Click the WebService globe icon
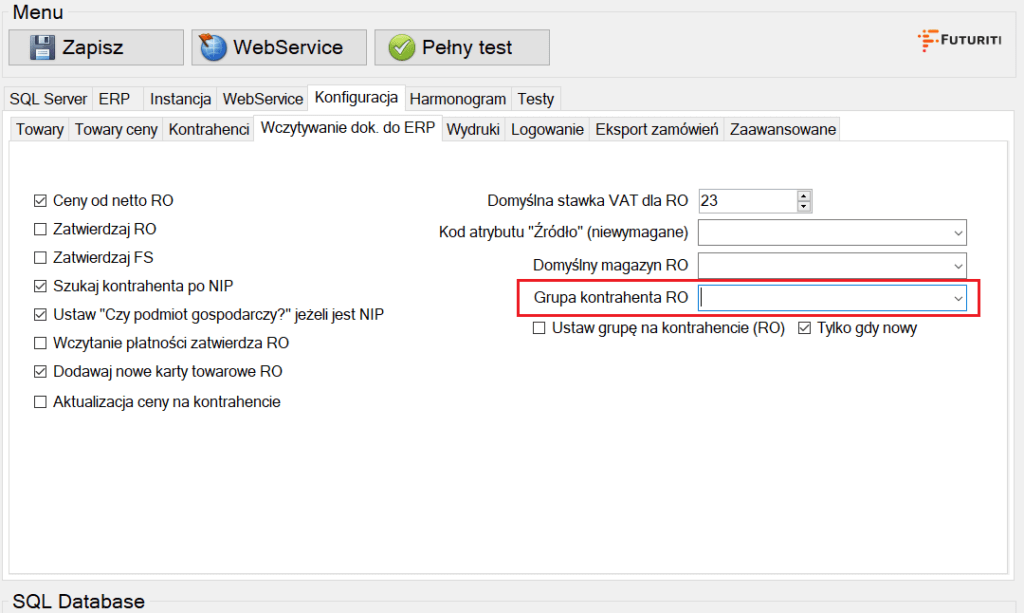Viewport: 1024px width, 613px height. pos(213,47)
